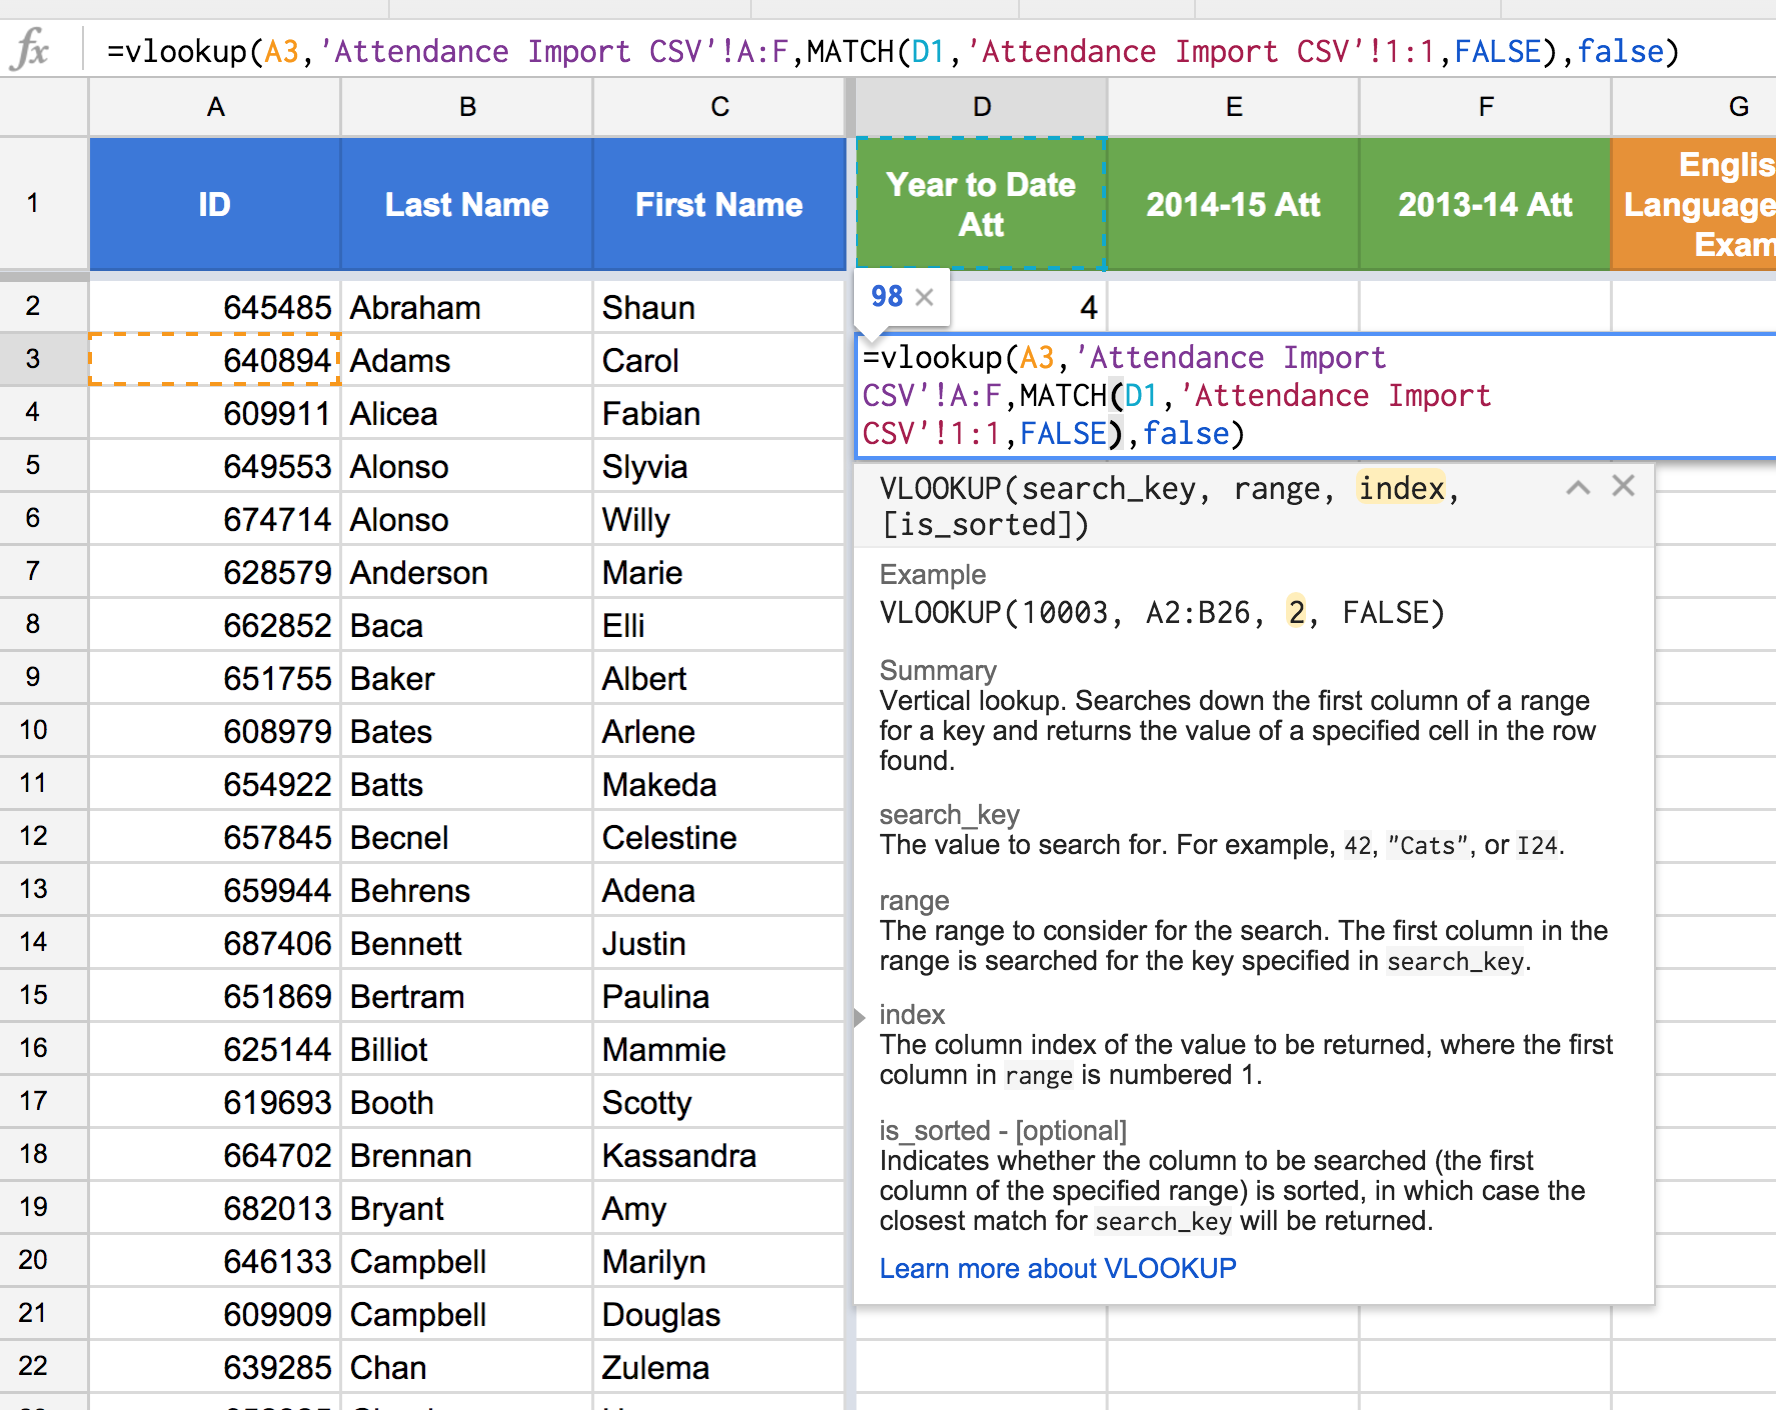Click the ID header cell
1776x1410 pixels.
(x=215, y=204)
